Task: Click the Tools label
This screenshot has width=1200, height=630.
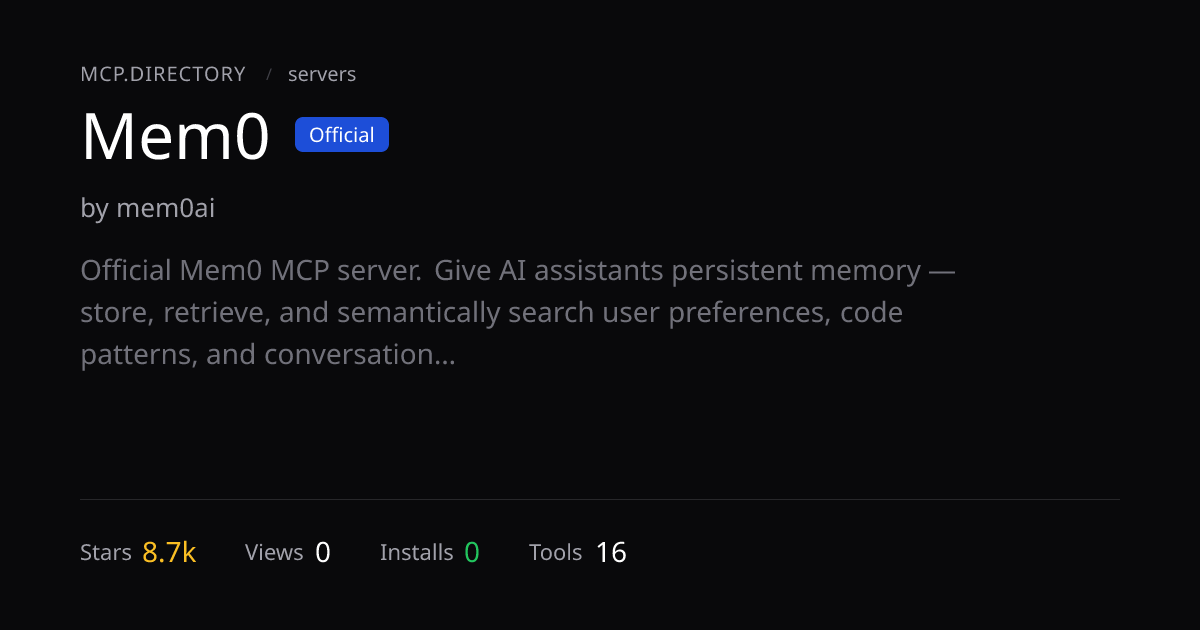Action: pyautogui.click(x=556, y=552)
